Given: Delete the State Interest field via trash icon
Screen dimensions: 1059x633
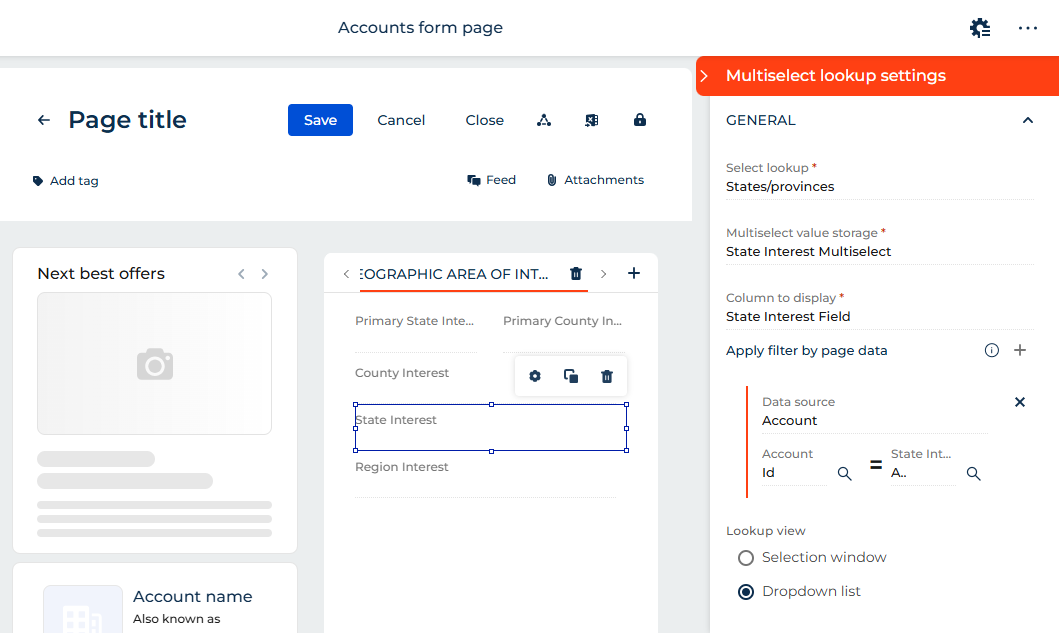Looking at the screenshot, I should tap(606, 376).
